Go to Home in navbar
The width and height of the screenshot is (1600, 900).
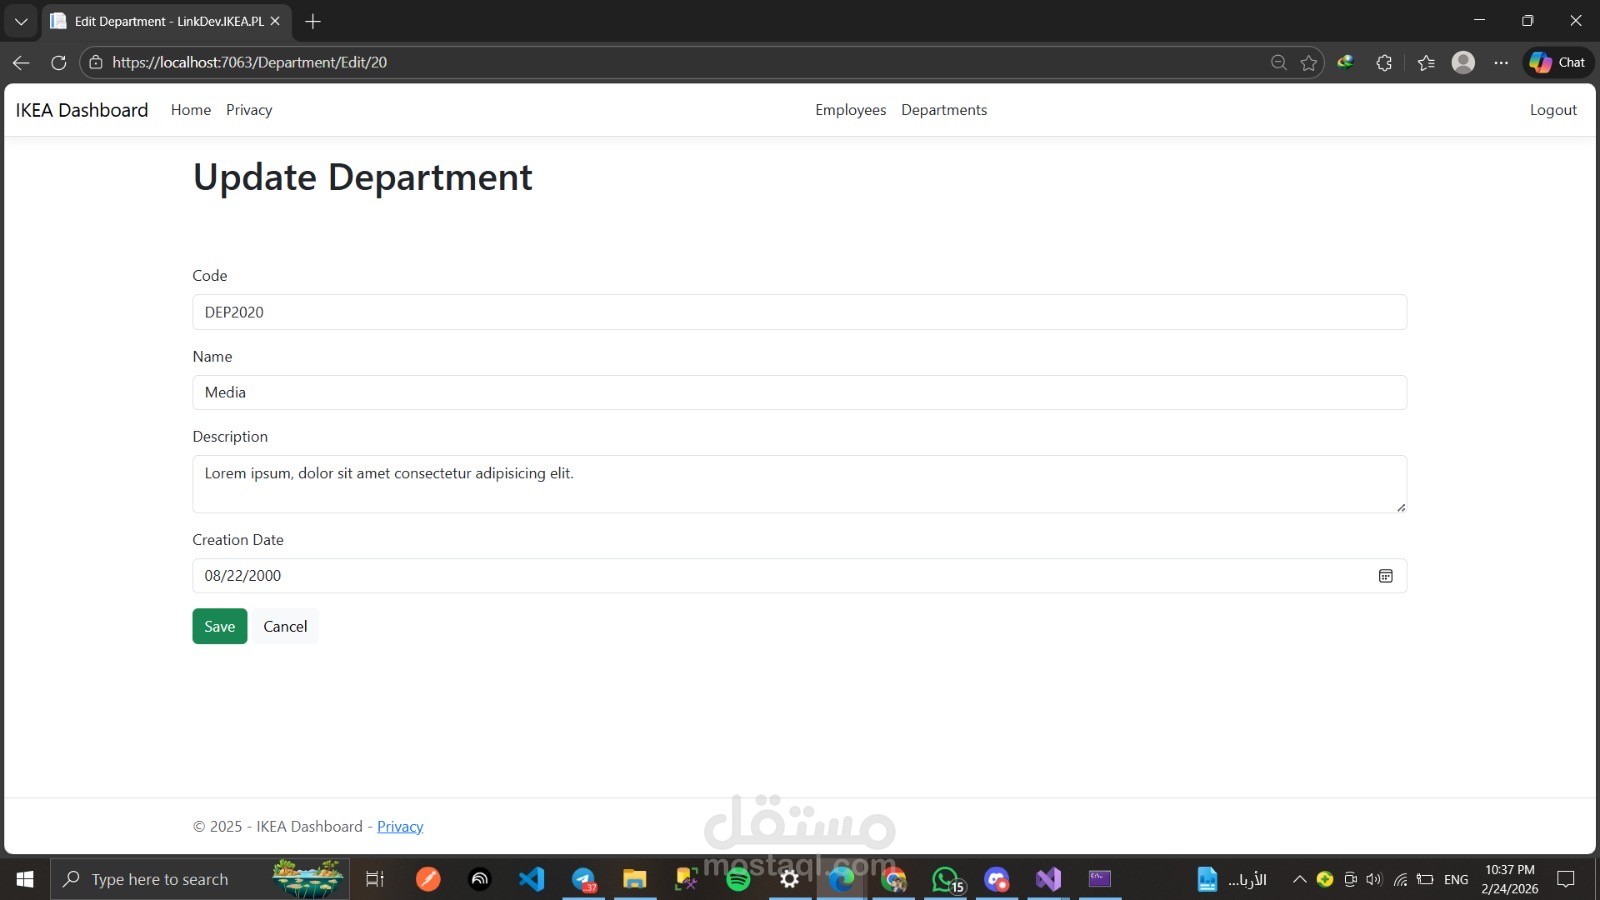tap(191, 110)
